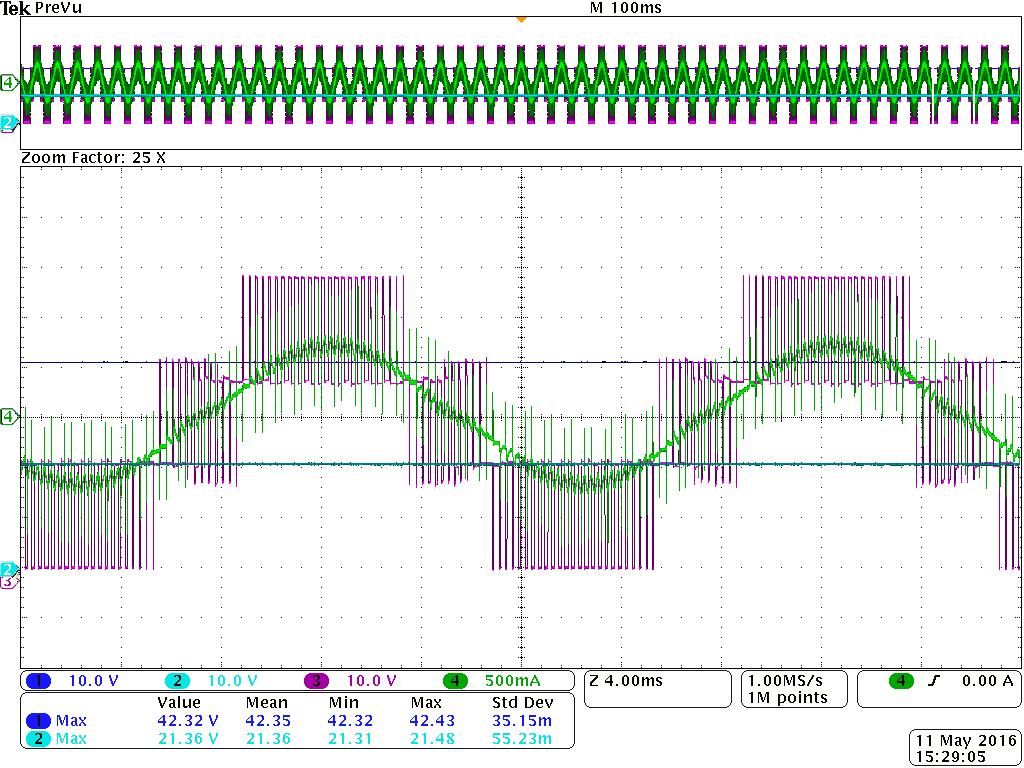Click channel 1 scale 10.0 V

pos(93,681)
